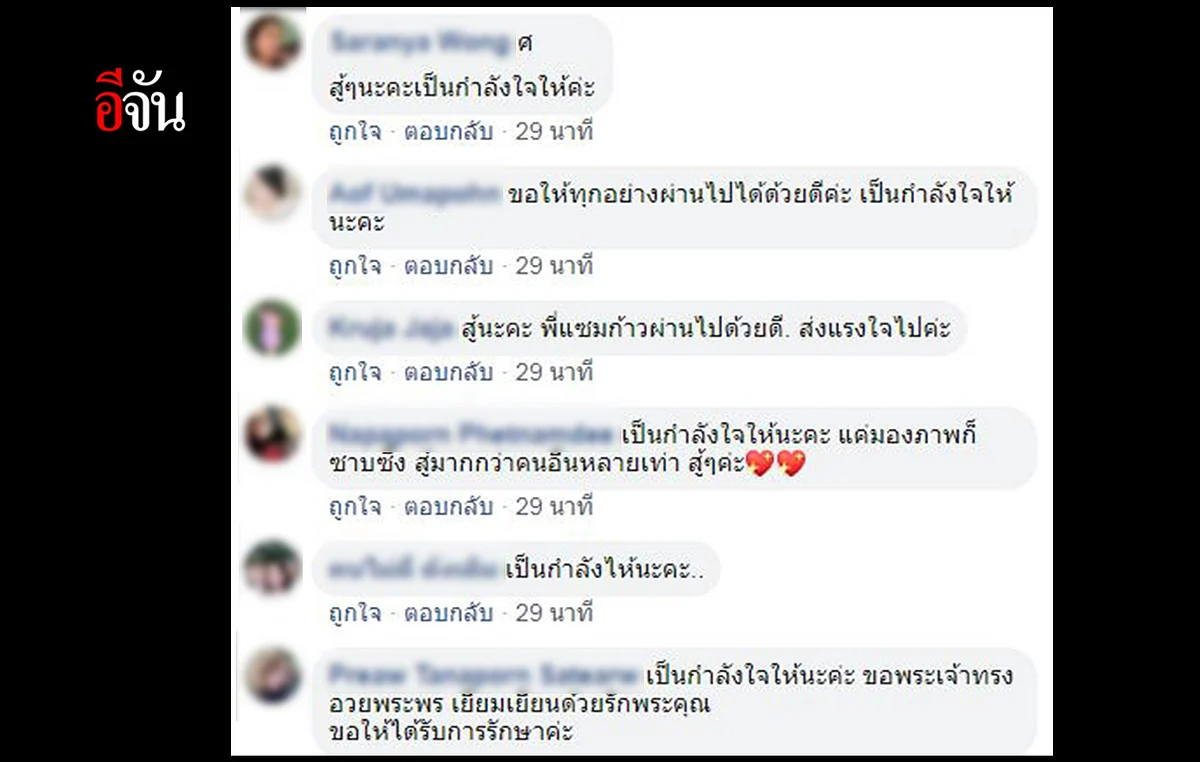This screenshot has width=1200, height=762.
Task: Reply to the เป็นกำลังให้นะคะ.. comment
Action: (x=448, y=613)
